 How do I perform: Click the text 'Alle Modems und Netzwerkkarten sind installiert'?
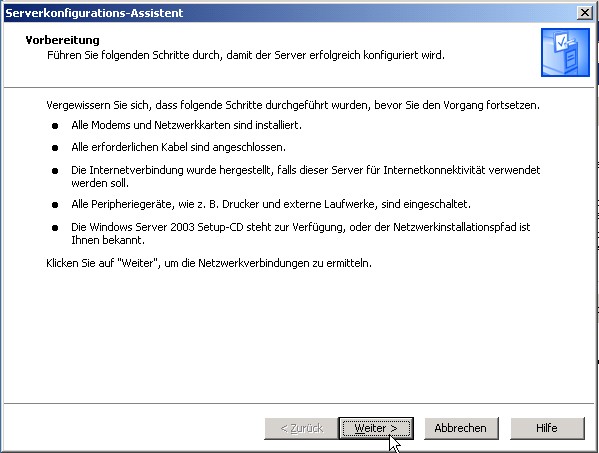(x=186, y=125)
